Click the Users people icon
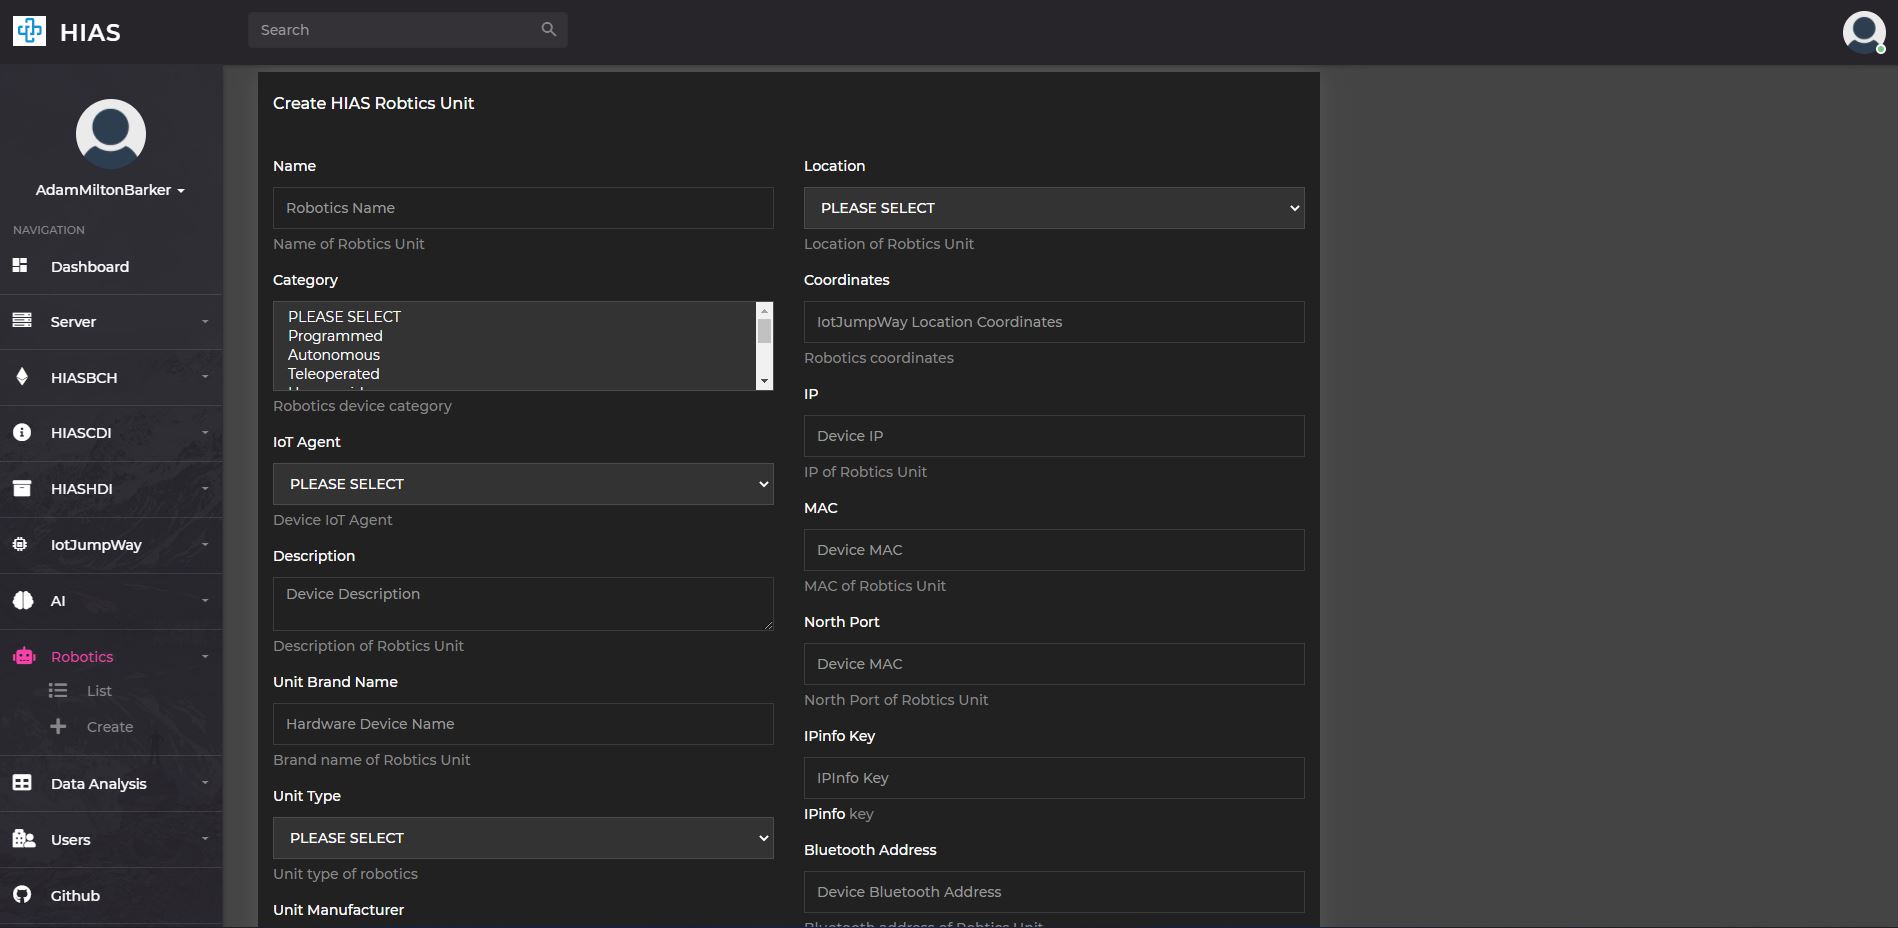The height and width of the screenshot is (928, 1898). coord(24,838)
